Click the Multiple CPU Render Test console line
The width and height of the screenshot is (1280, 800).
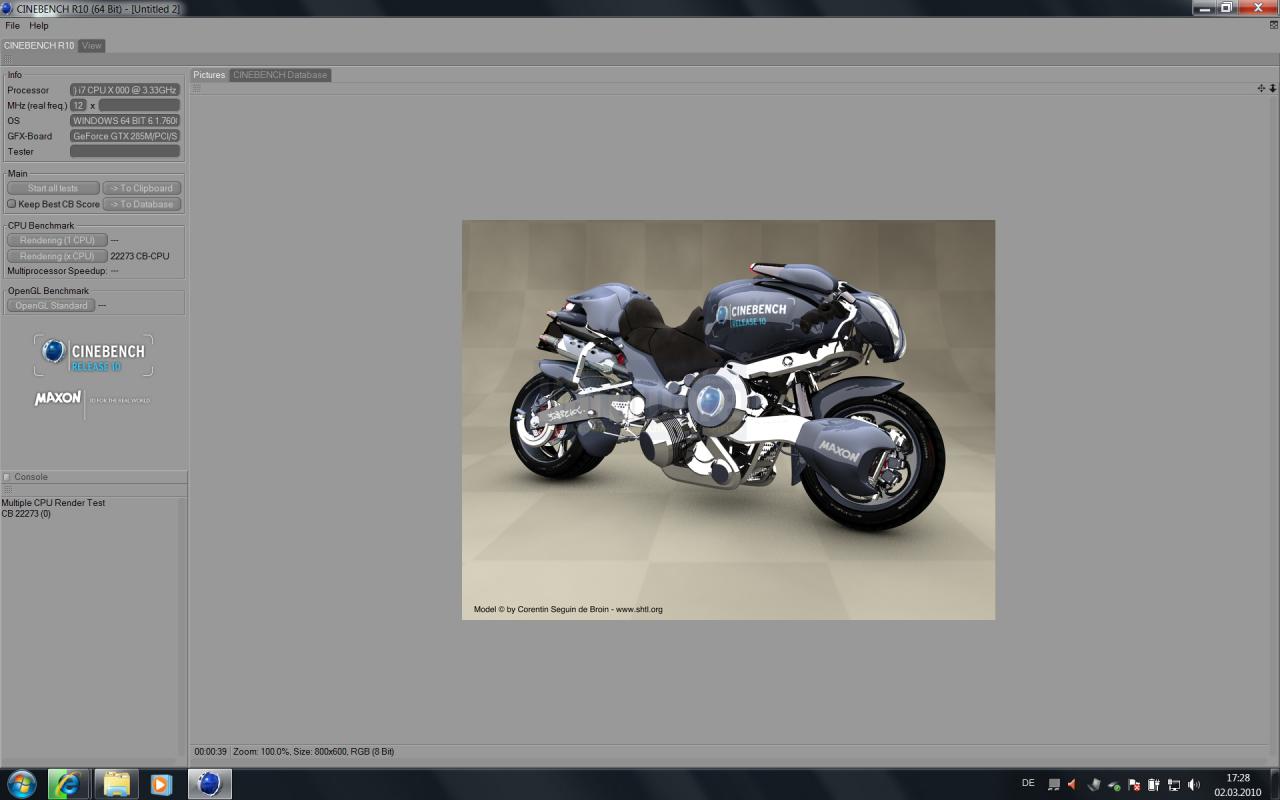tap(53, 503)
